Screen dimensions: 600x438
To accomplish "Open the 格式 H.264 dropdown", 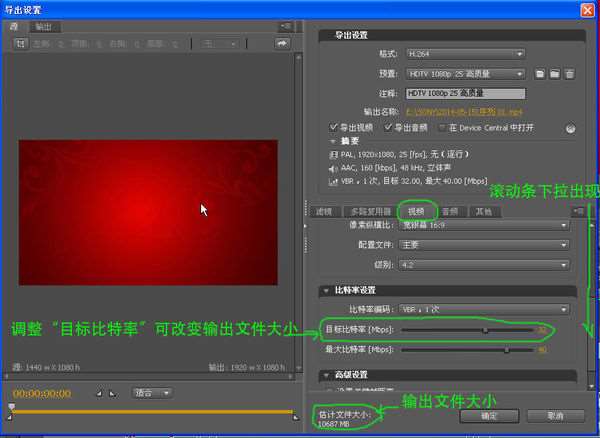I will click(465, 54).
